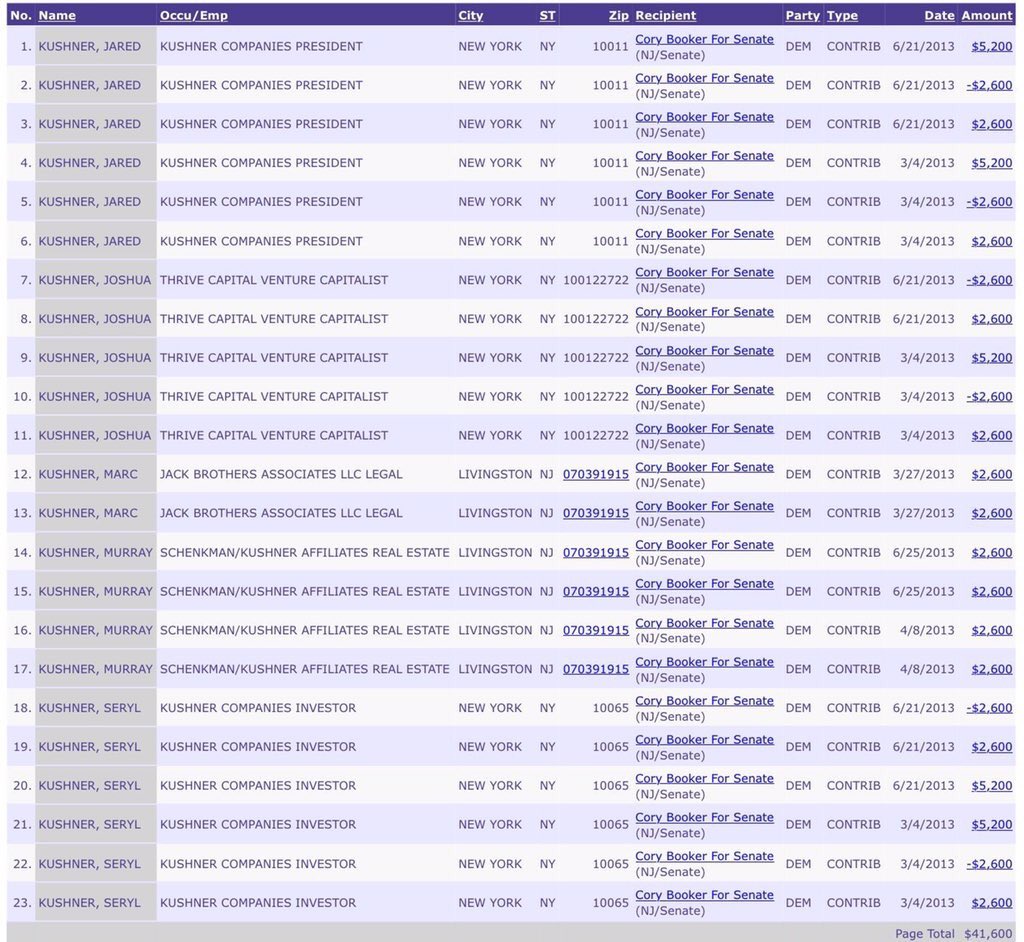Sort by City column header

tap(470, 15)
